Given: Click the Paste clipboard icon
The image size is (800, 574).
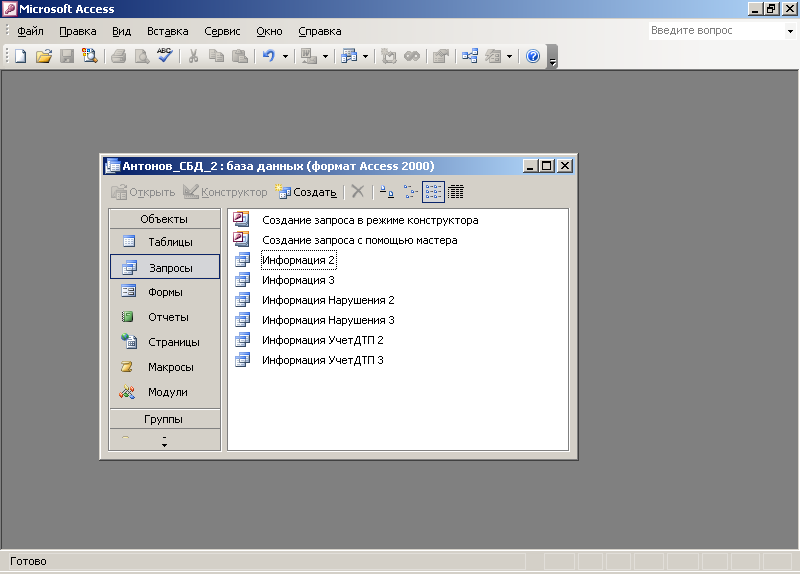Looking at the screenshot, I should click(x=239, y=56).
